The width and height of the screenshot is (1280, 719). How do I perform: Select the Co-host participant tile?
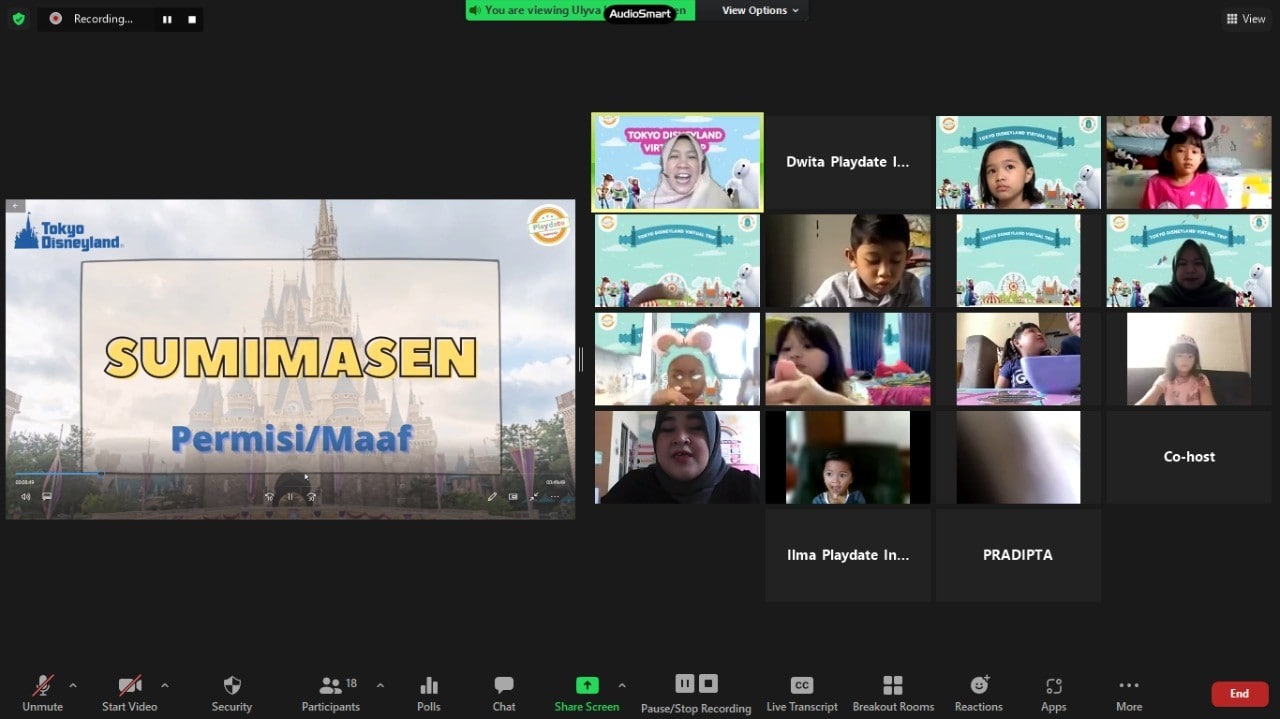click(x=1189, y=457)
